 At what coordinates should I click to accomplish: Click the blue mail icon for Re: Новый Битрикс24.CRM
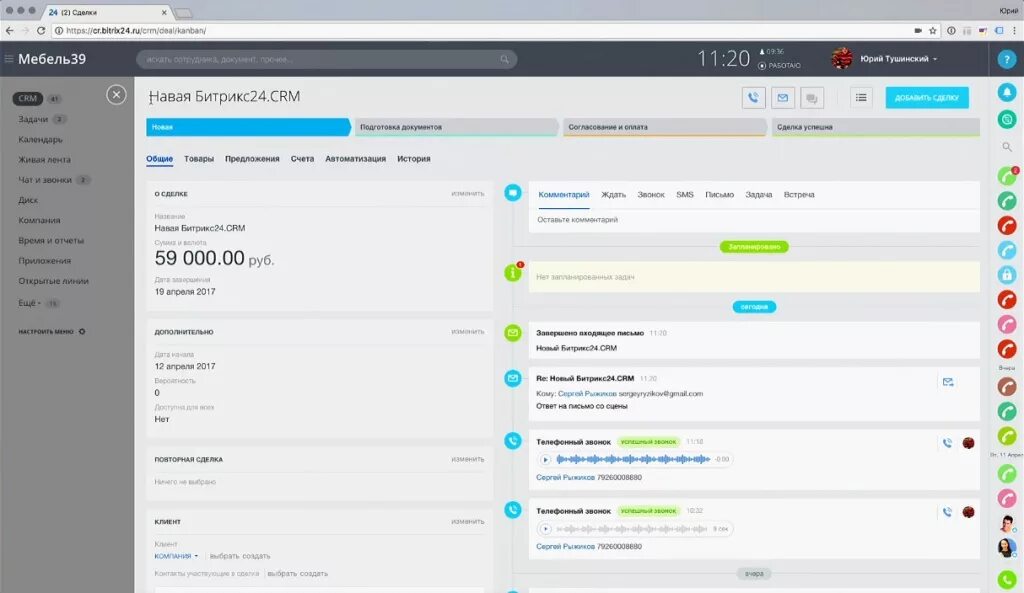(513, 378)
